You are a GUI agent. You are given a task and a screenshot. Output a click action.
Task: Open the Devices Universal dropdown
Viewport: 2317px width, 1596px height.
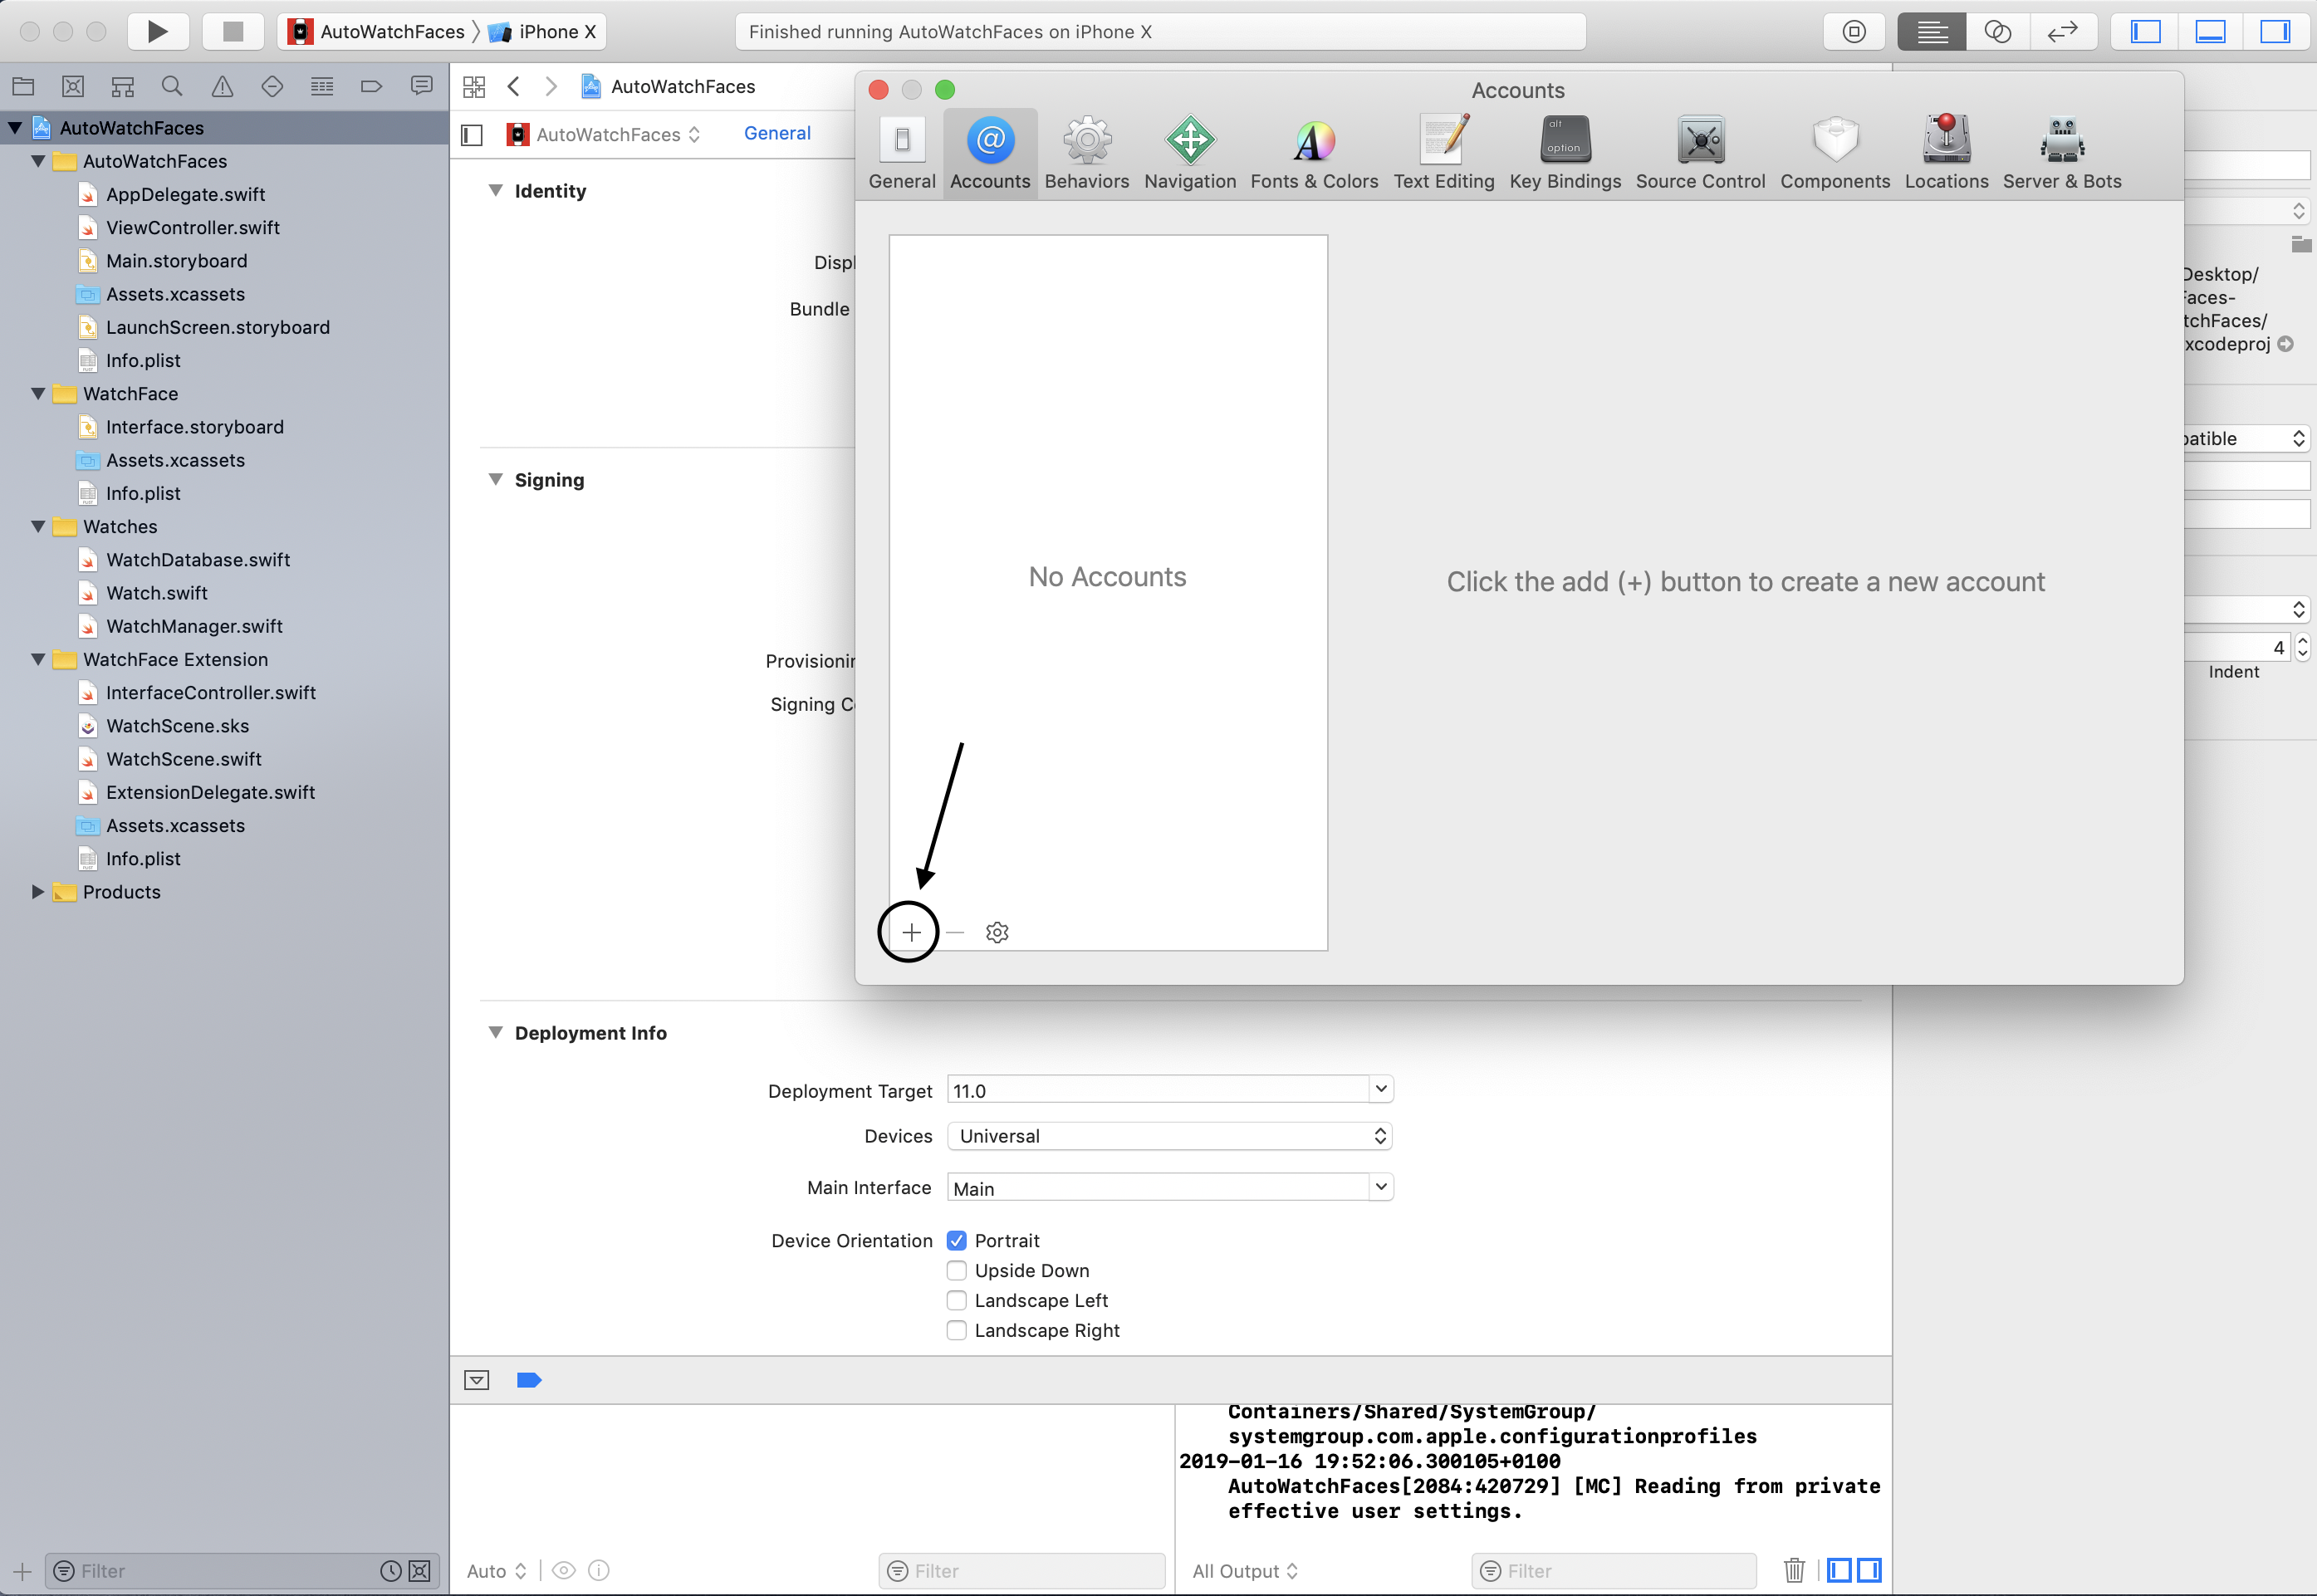[1169, 1136]
